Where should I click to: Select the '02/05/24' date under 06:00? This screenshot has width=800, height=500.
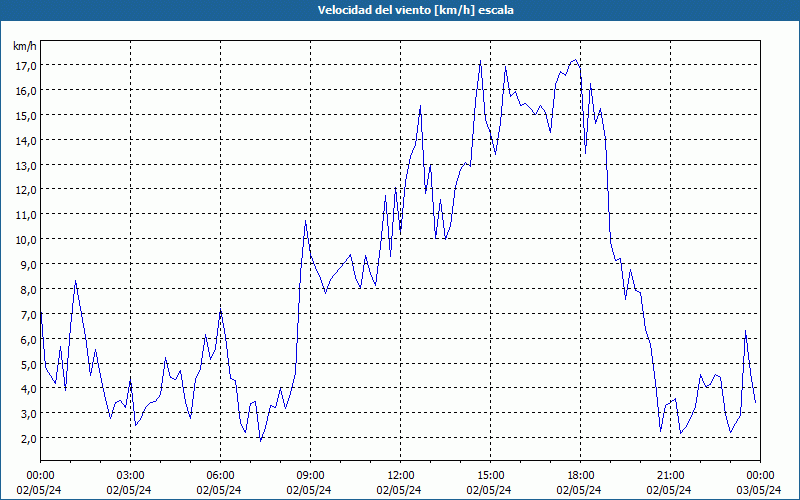pyautogui.click(x=219, y=490)
